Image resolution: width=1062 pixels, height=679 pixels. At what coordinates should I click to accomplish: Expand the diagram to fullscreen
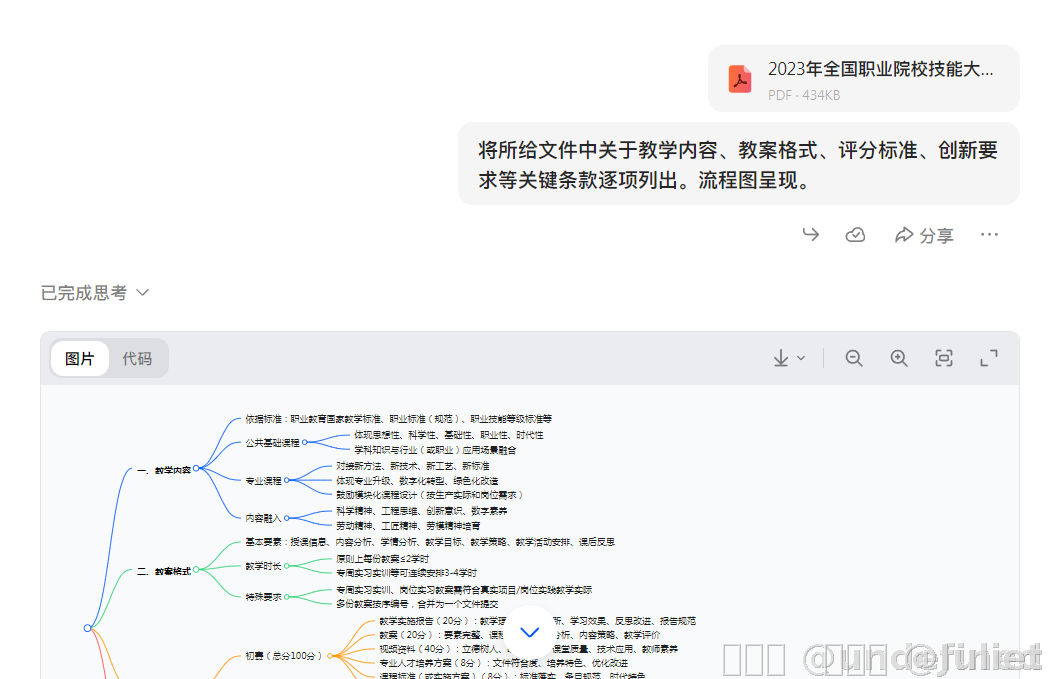click(989, 358)
